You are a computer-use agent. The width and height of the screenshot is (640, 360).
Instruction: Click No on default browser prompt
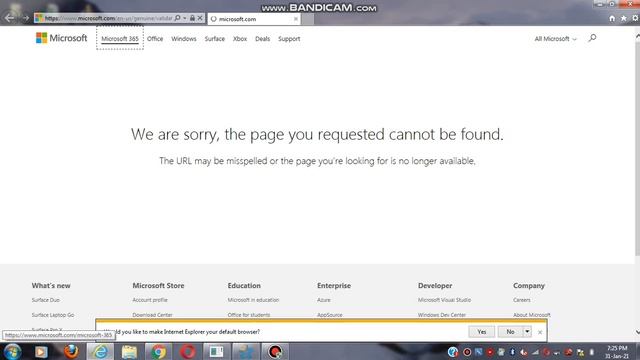click(510, 331)
